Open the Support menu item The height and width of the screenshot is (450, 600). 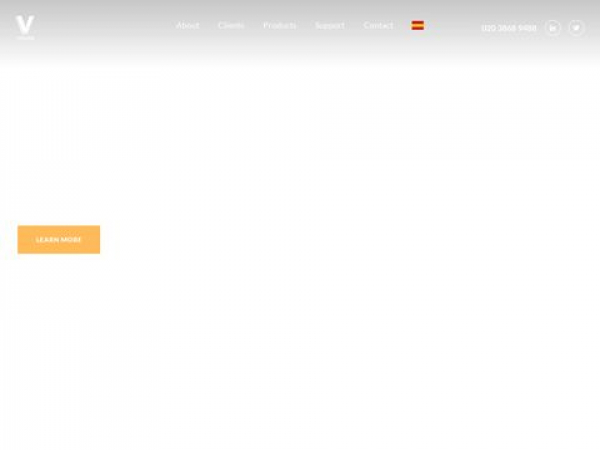point(329,26)
